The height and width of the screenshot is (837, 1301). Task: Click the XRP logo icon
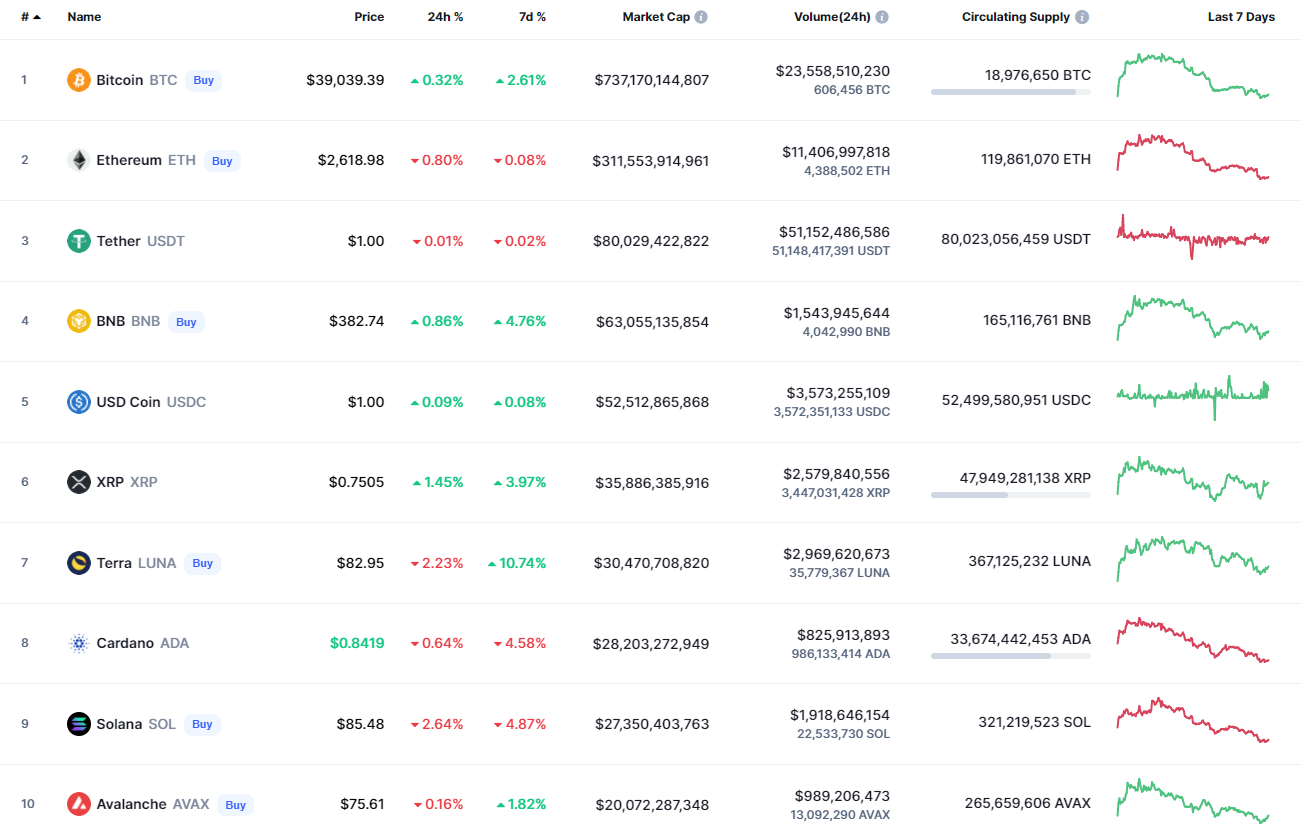tap(79, 482)
